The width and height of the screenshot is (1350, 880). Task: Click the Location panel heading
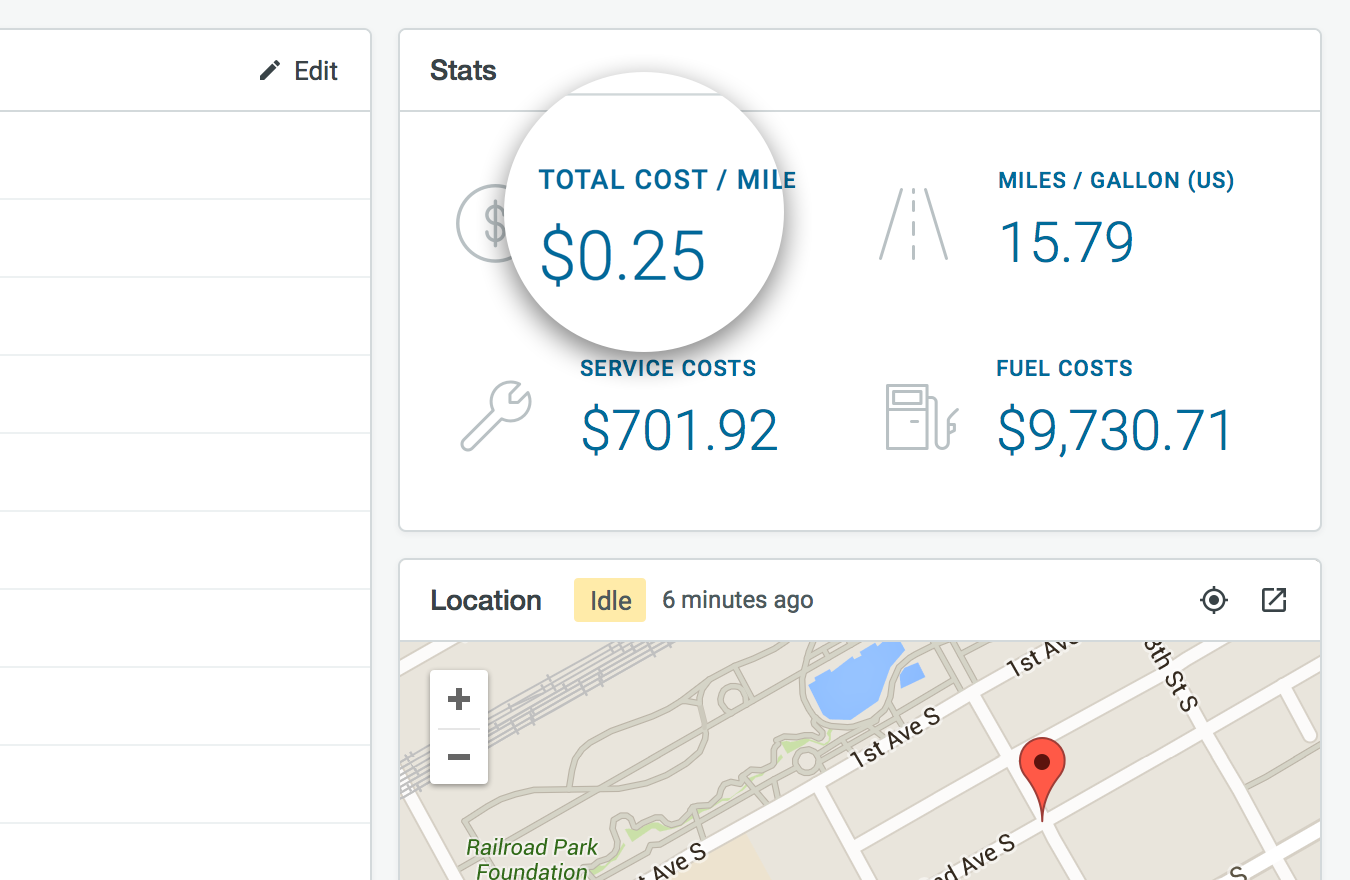coord(486,601)
